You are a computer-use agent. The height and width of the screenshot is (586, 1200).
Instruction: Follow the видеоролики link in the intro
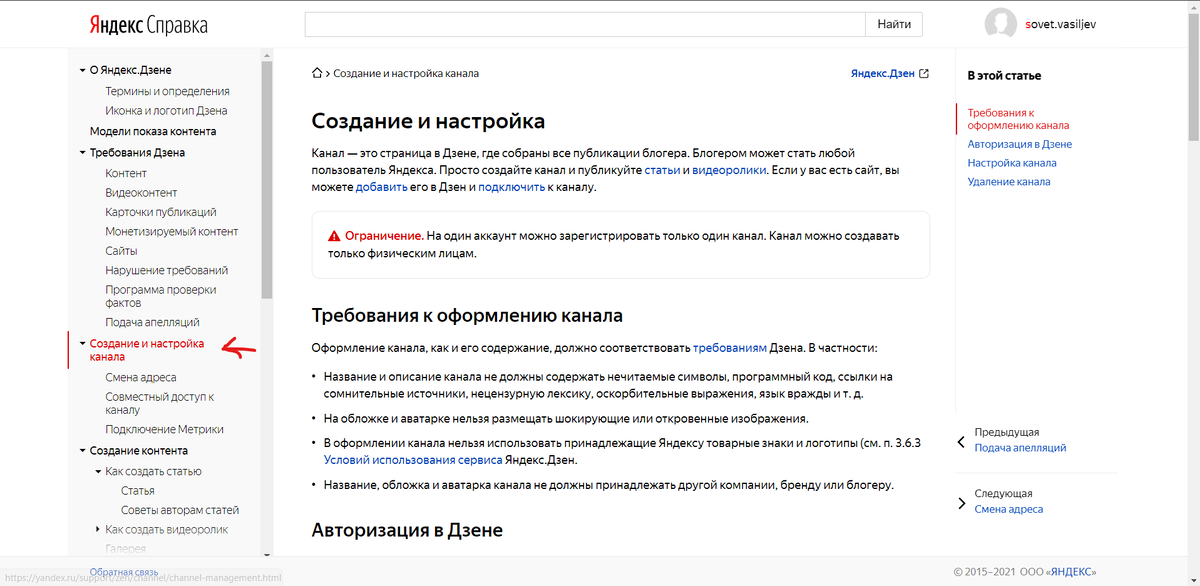point(730,170)
